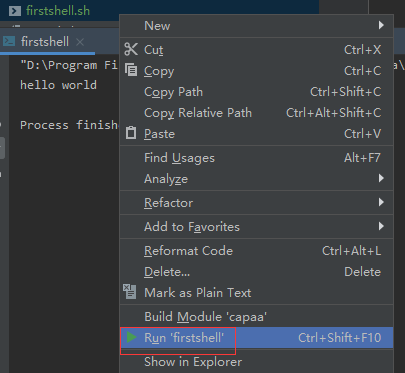
Task: Click the Cut scissors icon
Action: 131,49
